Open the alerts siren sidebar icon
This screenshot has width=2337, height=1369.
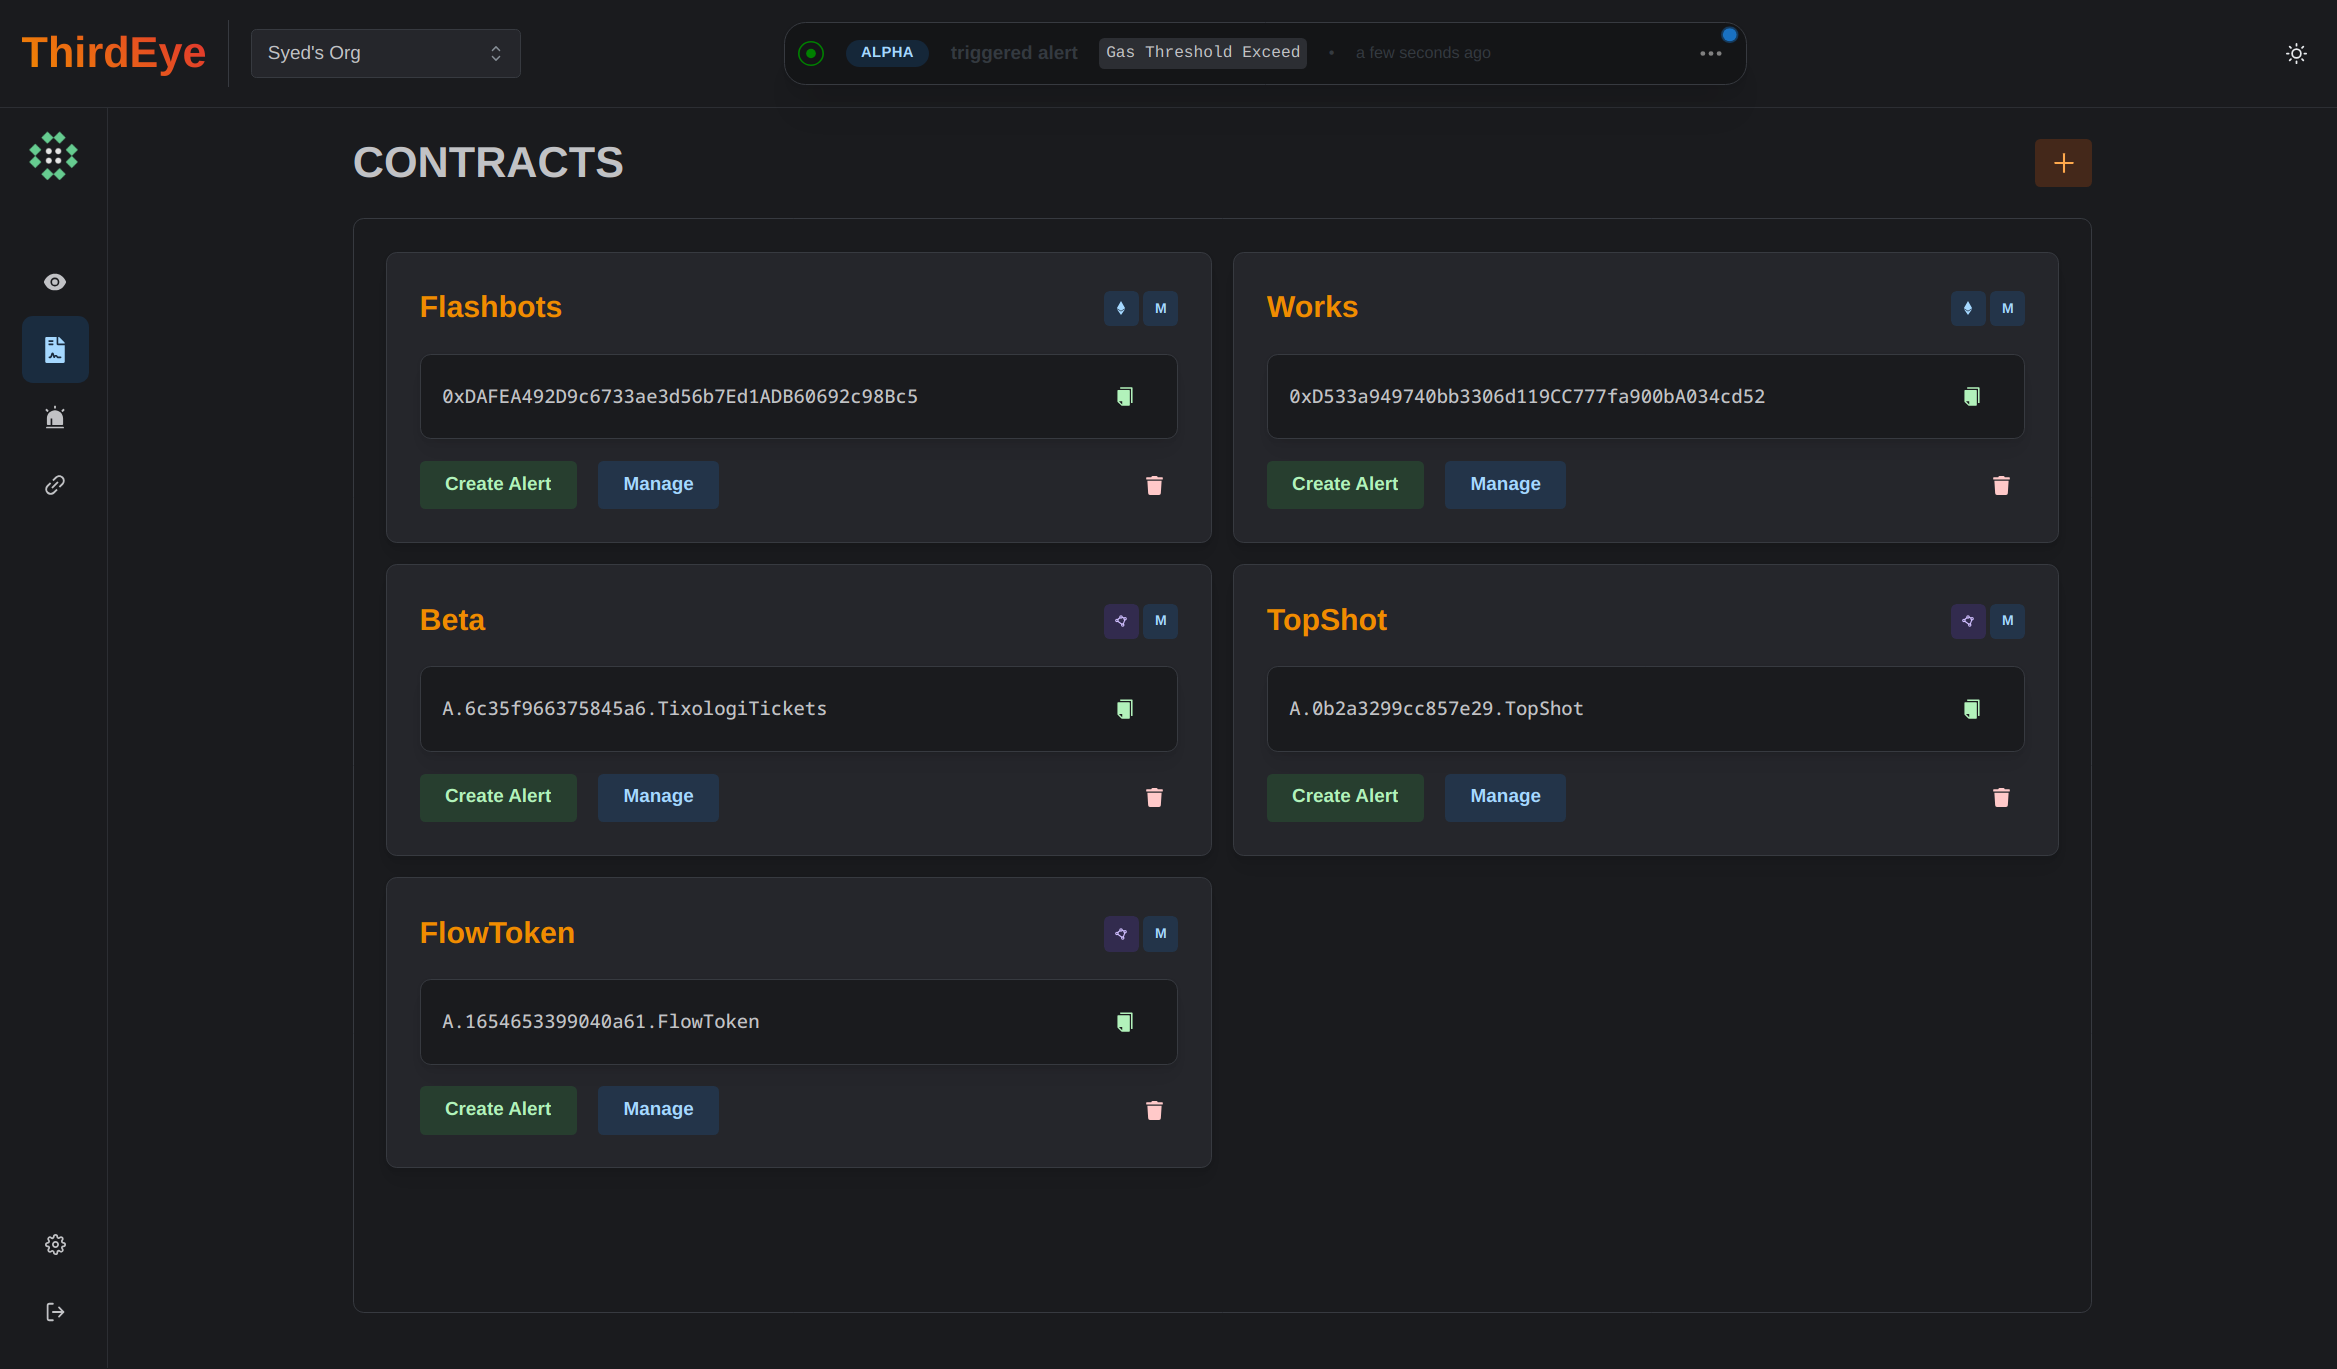[x=55, y=417]
